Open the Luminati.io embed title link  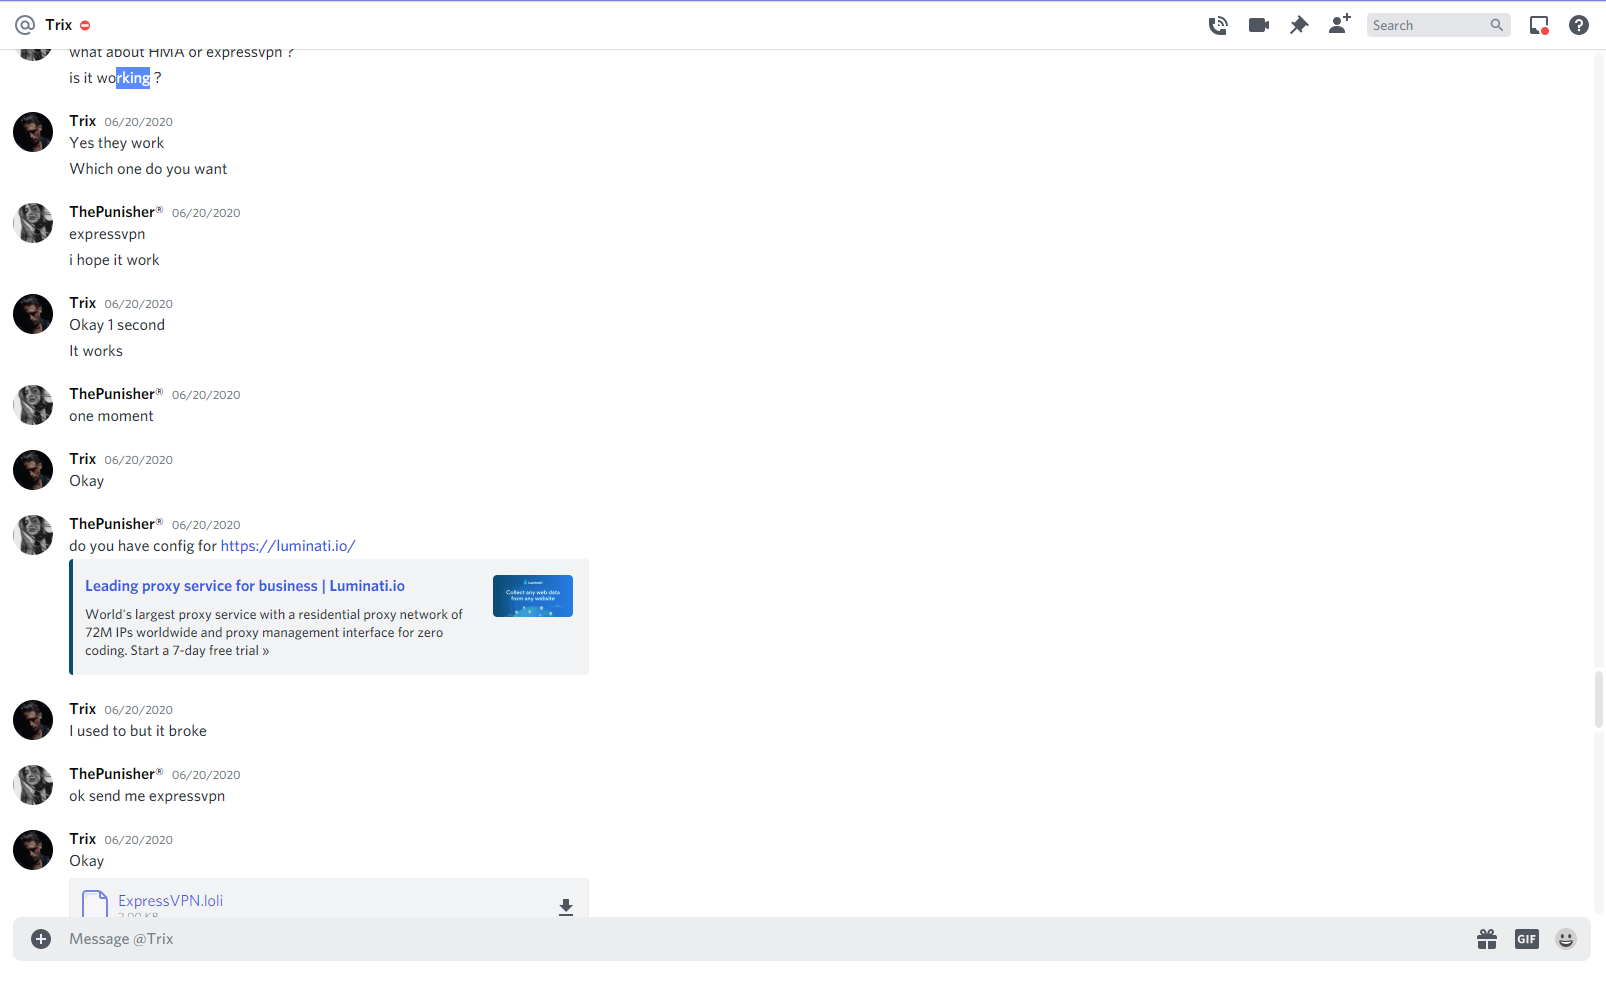(245, 586)
